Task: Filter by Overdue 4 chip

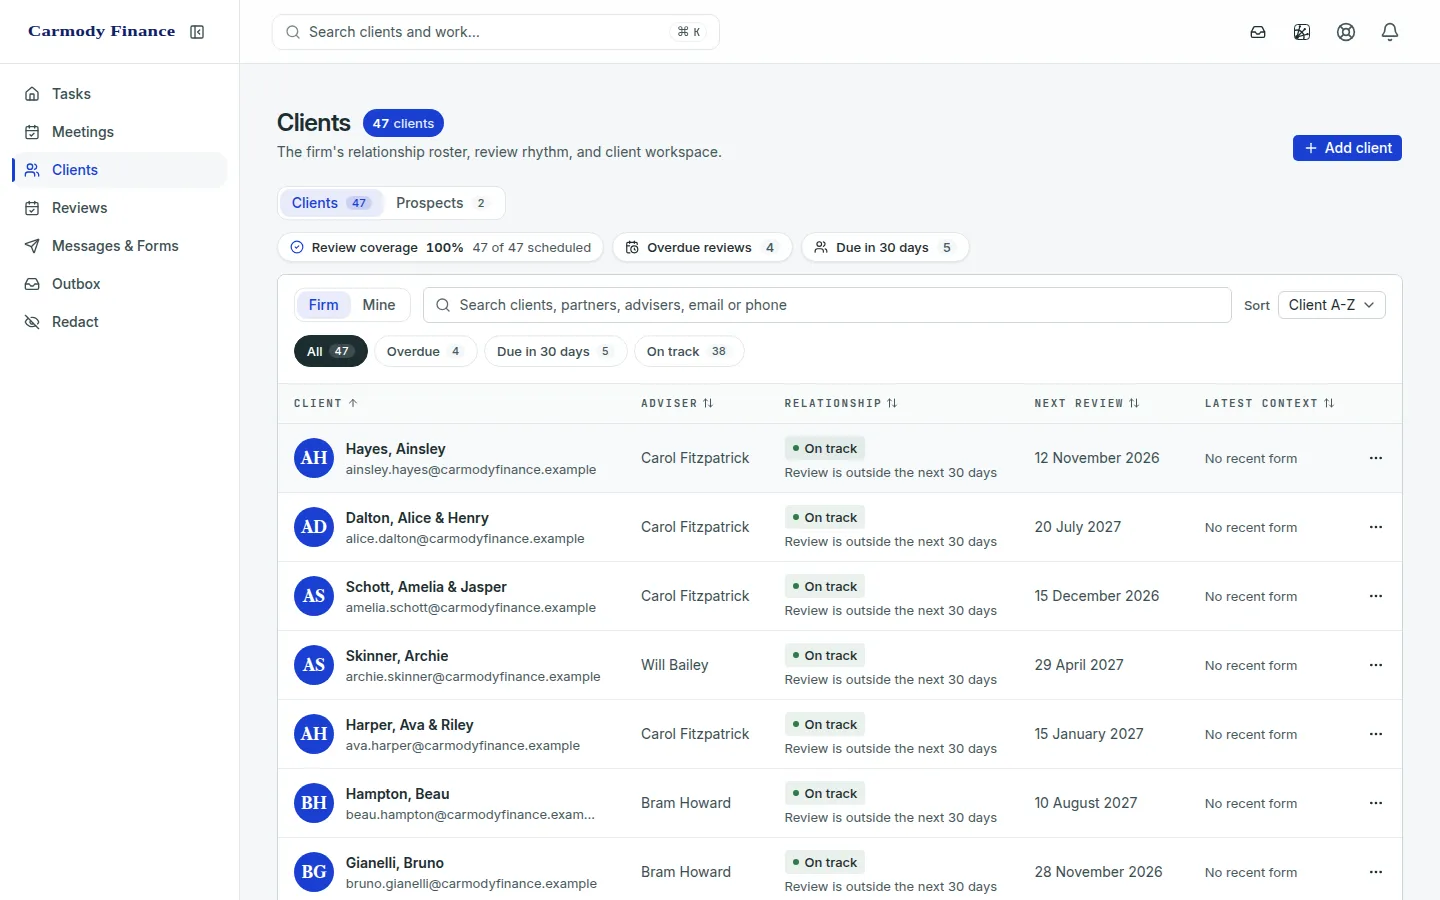Action: (424, 352)
